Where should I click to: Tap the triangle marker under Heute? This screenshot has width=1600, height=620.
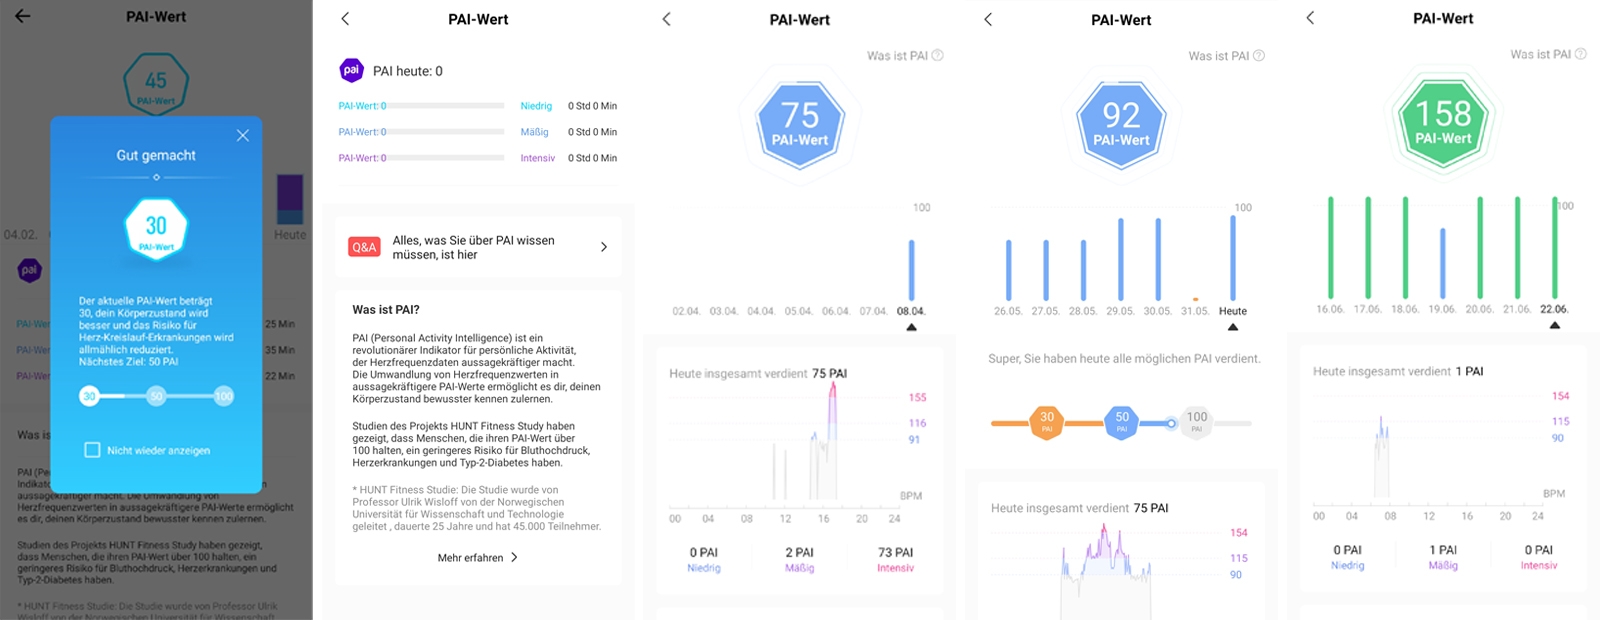[x=1233, y=327]
